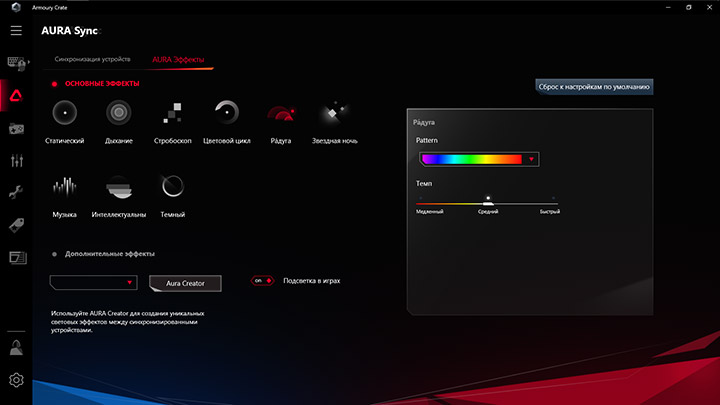This screenshot has width=720, height=405.
Task: Switch to the AURA Эффекты tab
Action: pyautogui.click(x=178, y=60)
